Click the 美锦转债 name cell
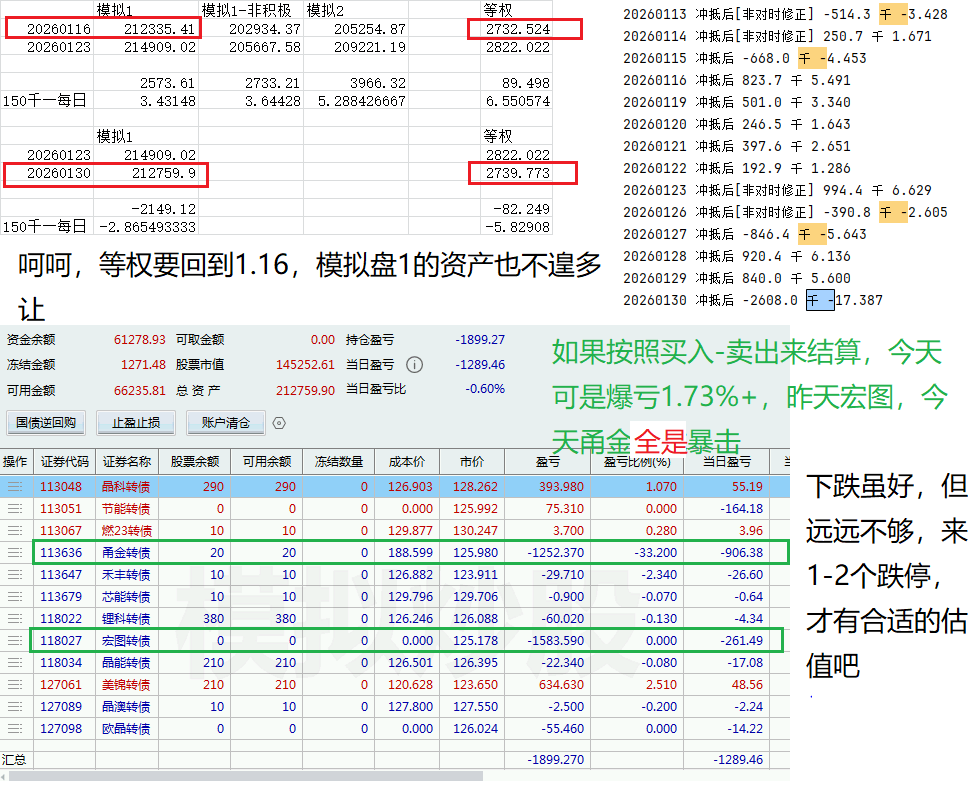 pos(126,685)
